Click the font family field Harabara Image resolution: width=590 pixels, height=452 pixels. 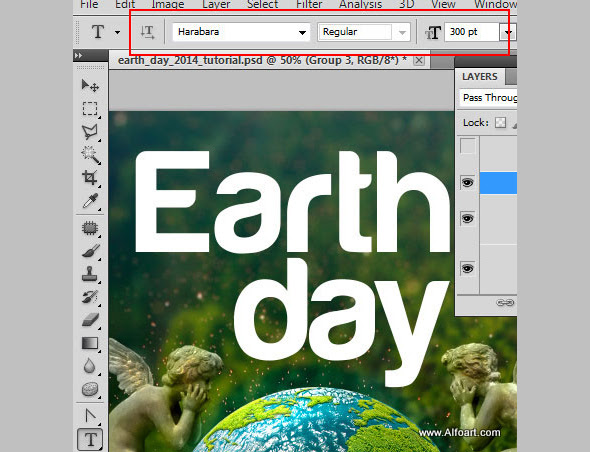click(x=241, y=32)
